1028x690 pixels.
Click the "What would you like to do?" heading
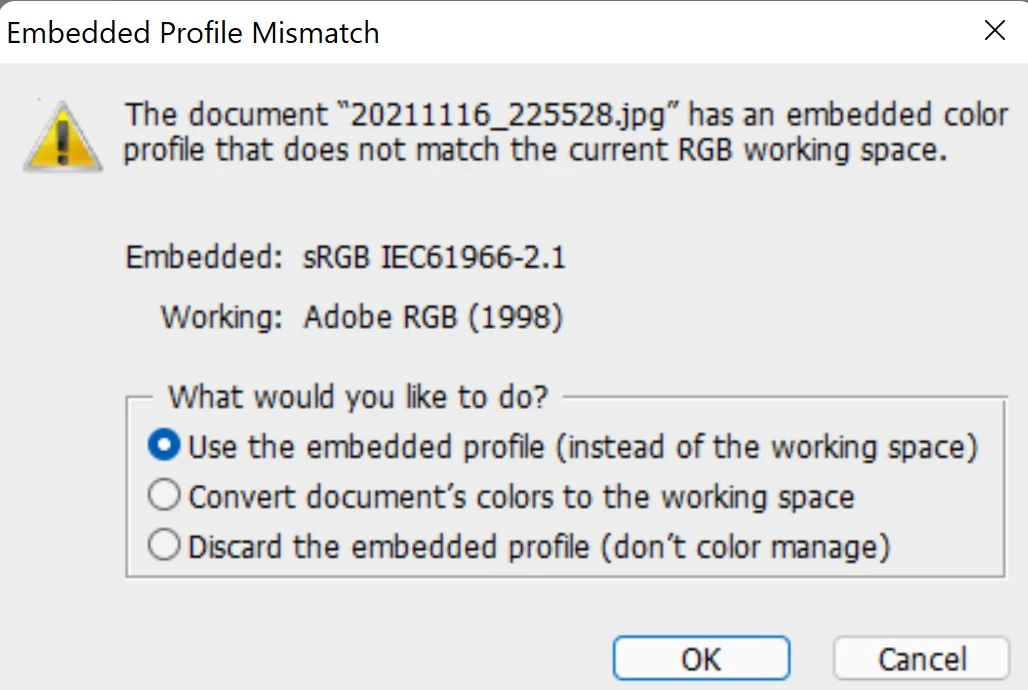point(357,397)
